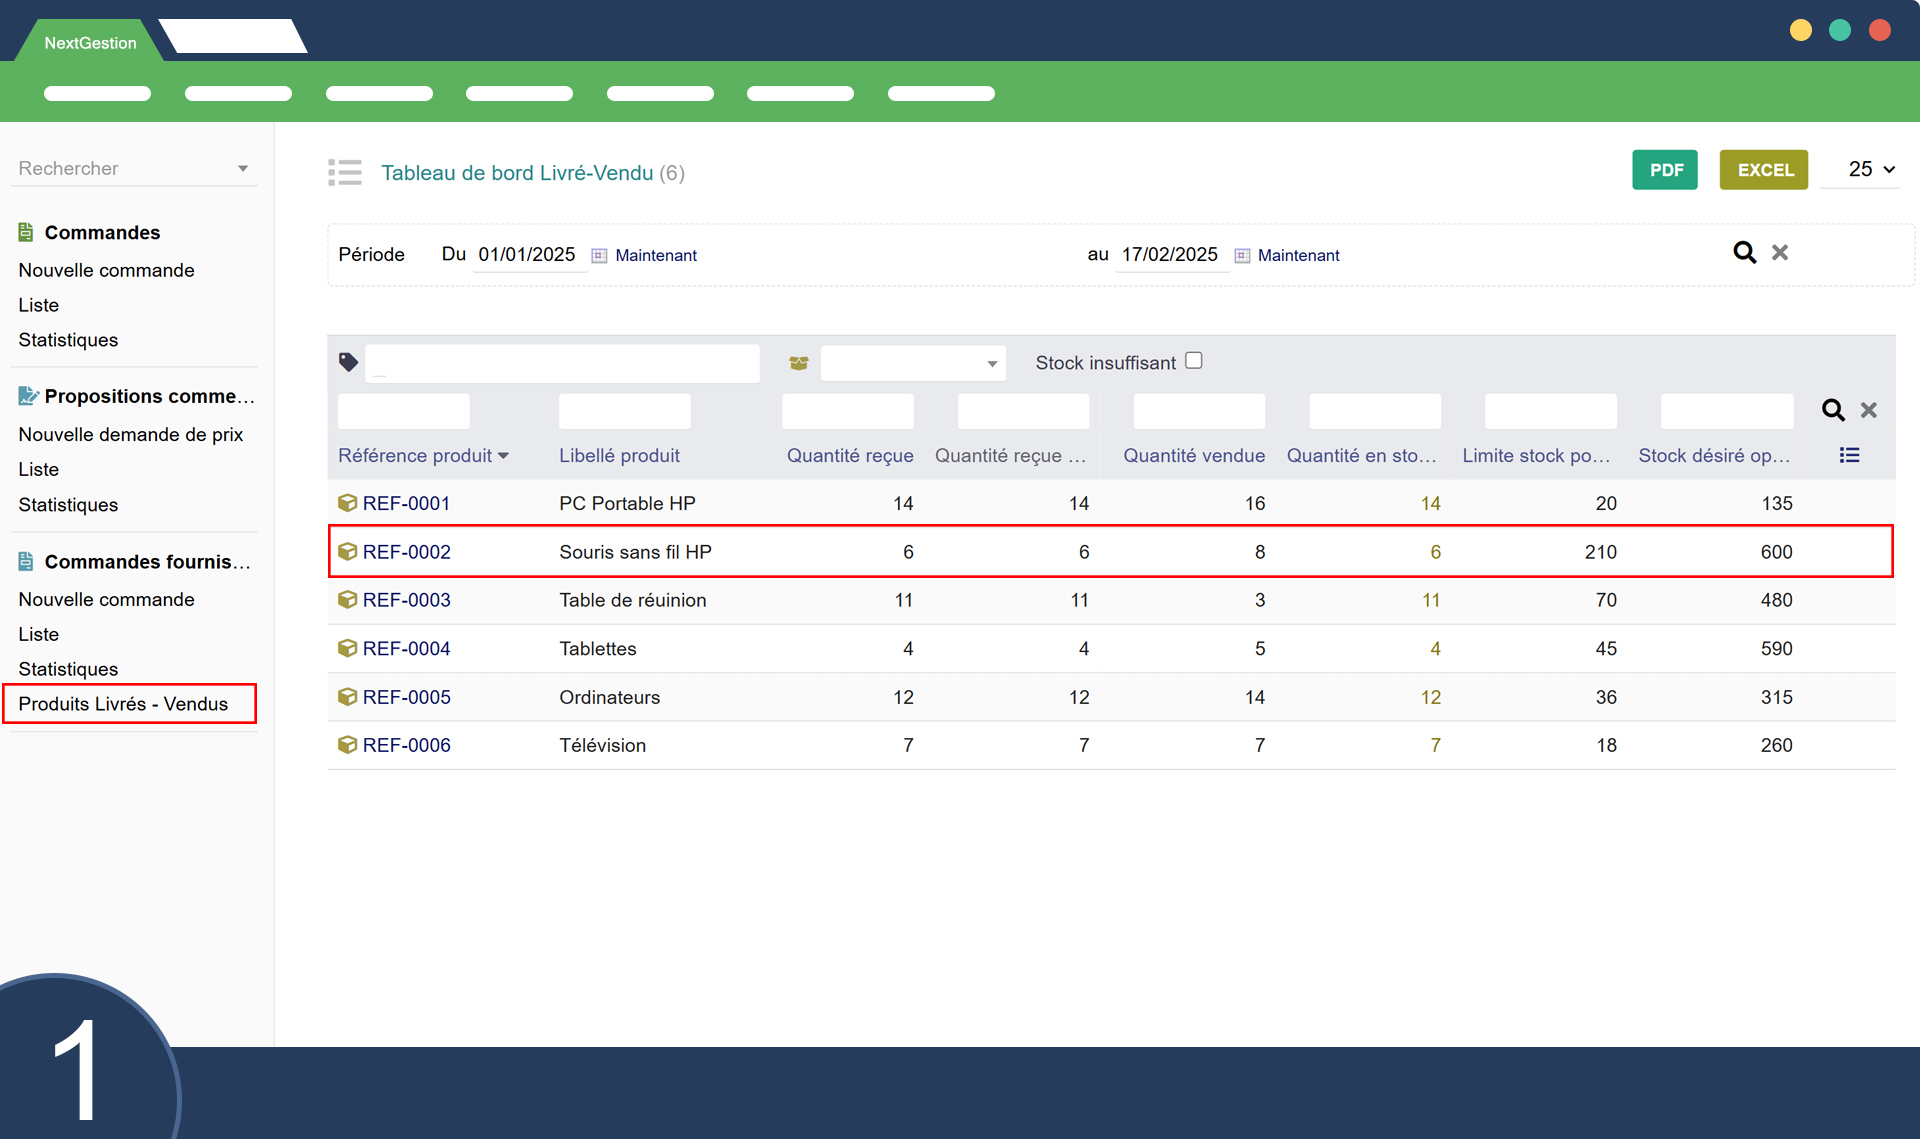This screenshot has width=1920, height=1139.
Task: Open the REF-0005 product link
Action: click(406, 697)
